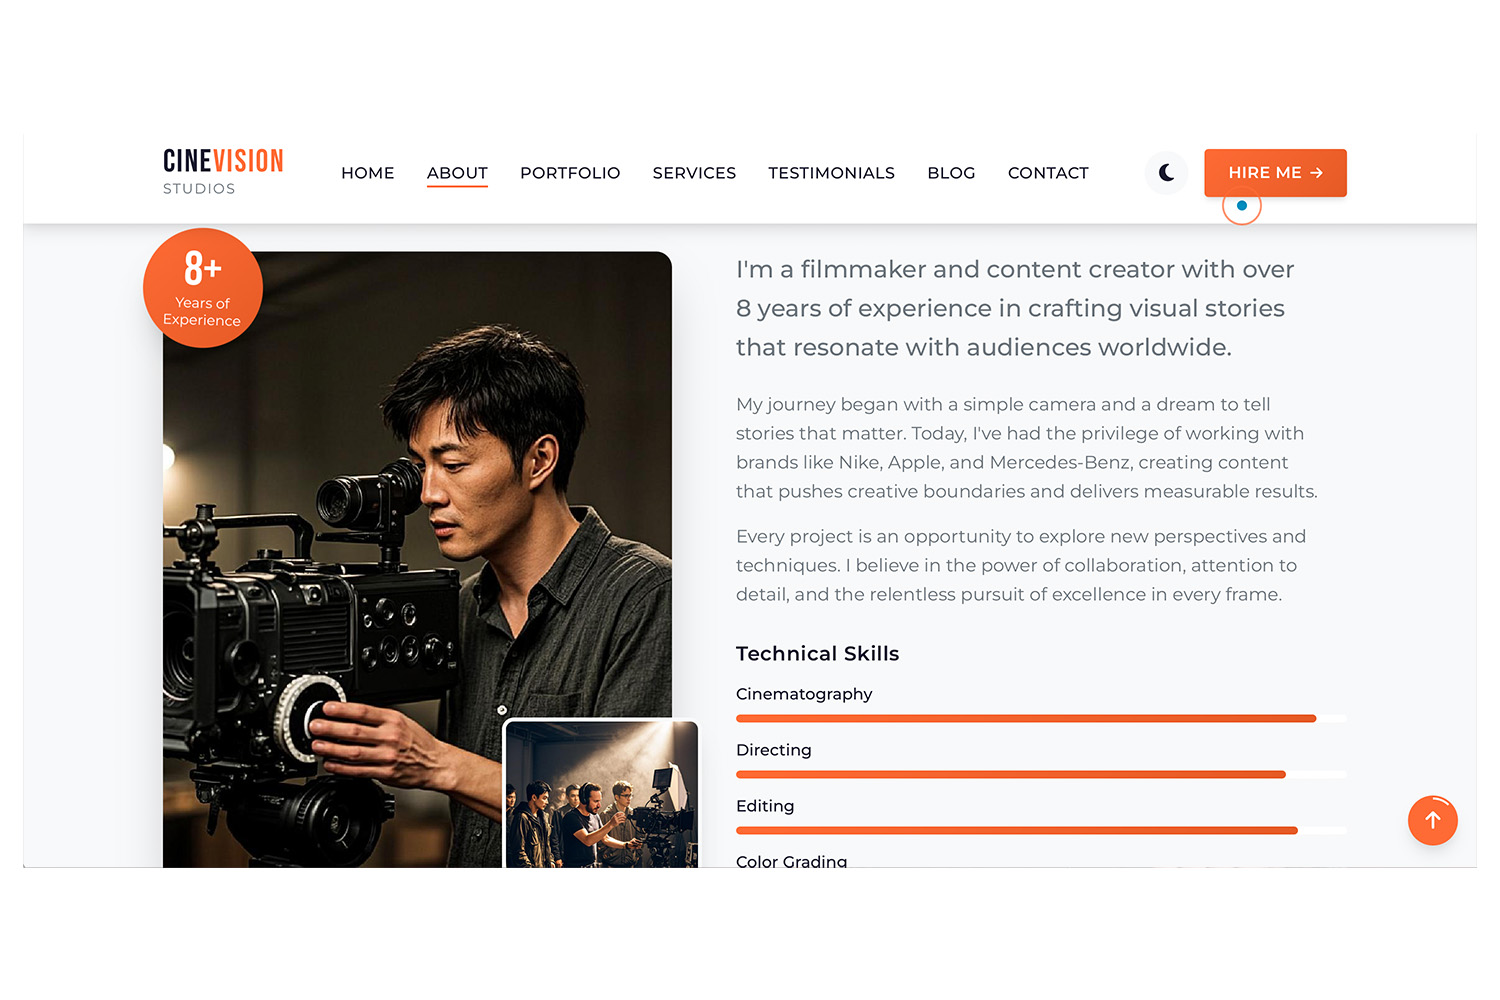This screenshot has height=1000, width=1500.
Task: Click the Directing skill progress bar
Action: (x=1040, y=774)
